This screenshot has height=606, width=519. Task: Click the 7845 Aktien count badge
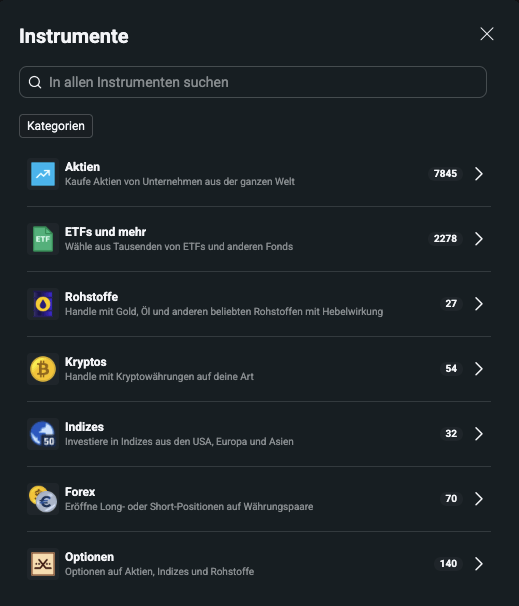point(445,174)
